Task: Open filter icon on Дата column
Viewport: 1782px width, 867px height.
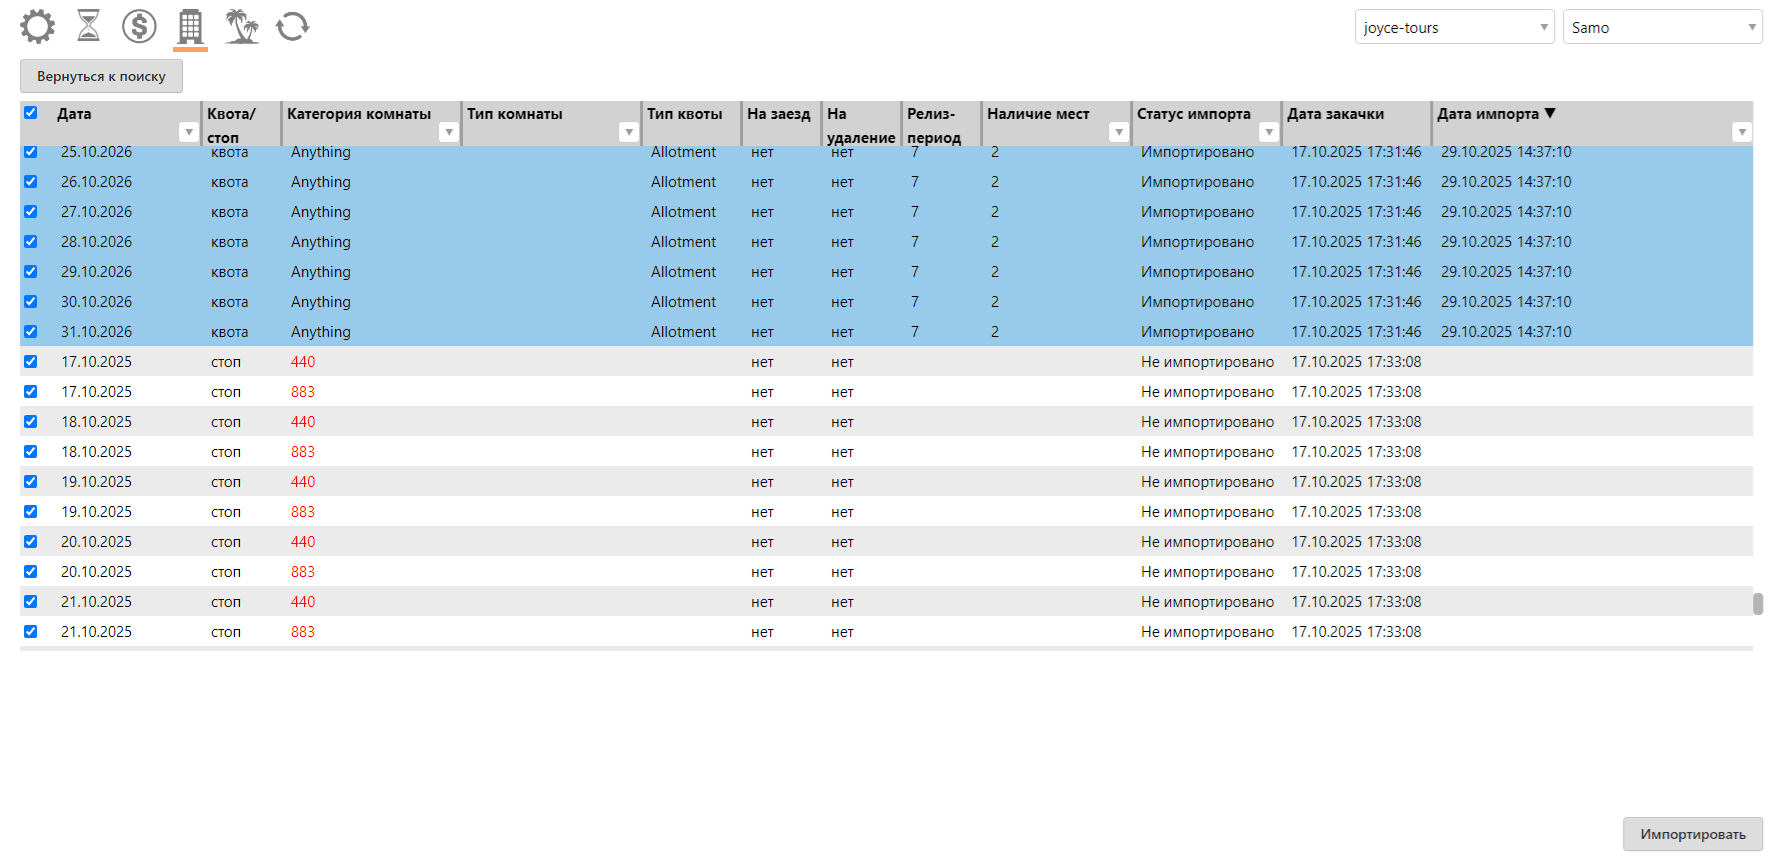Action: click(188, 132)
